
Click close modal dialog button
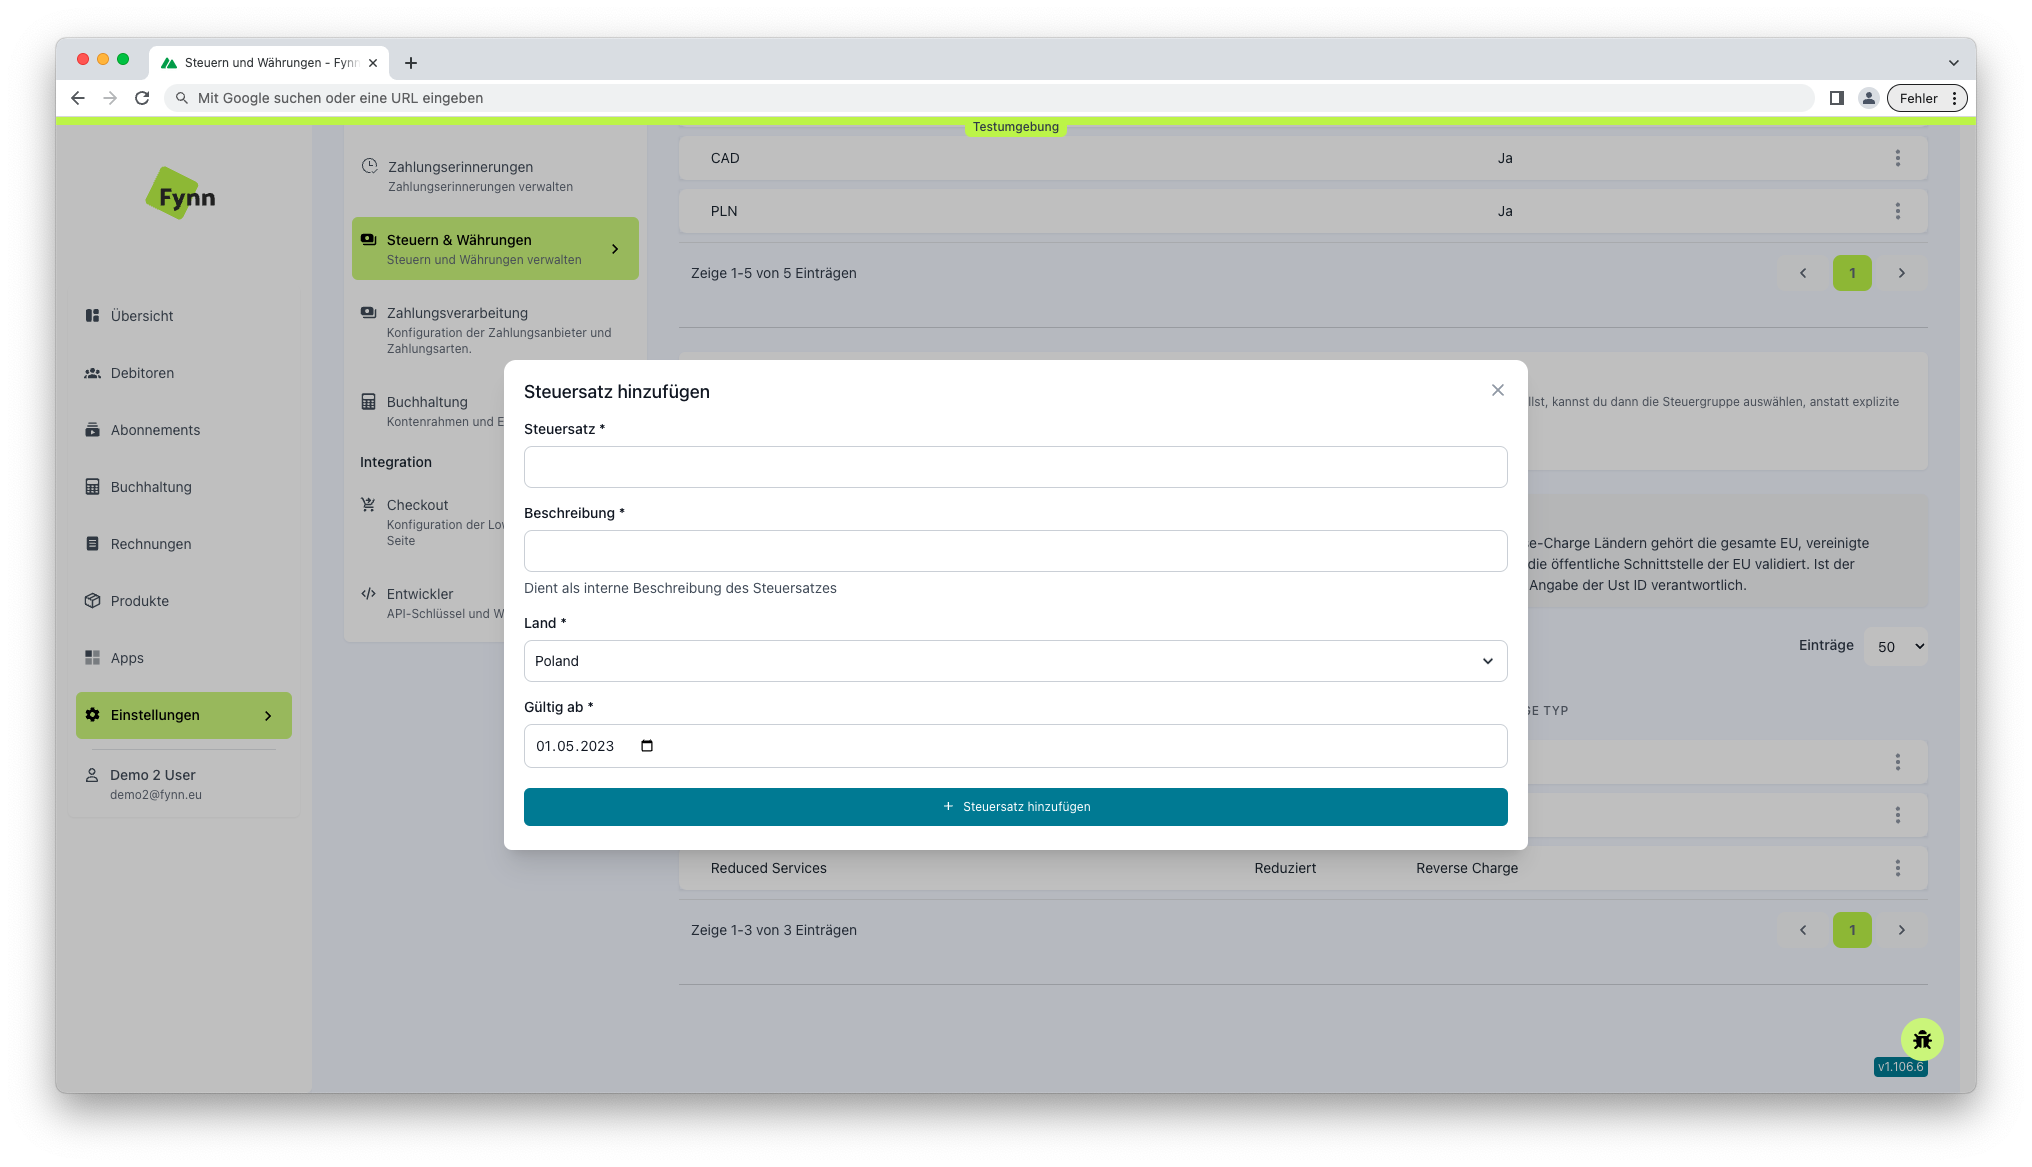[1499, 389]
